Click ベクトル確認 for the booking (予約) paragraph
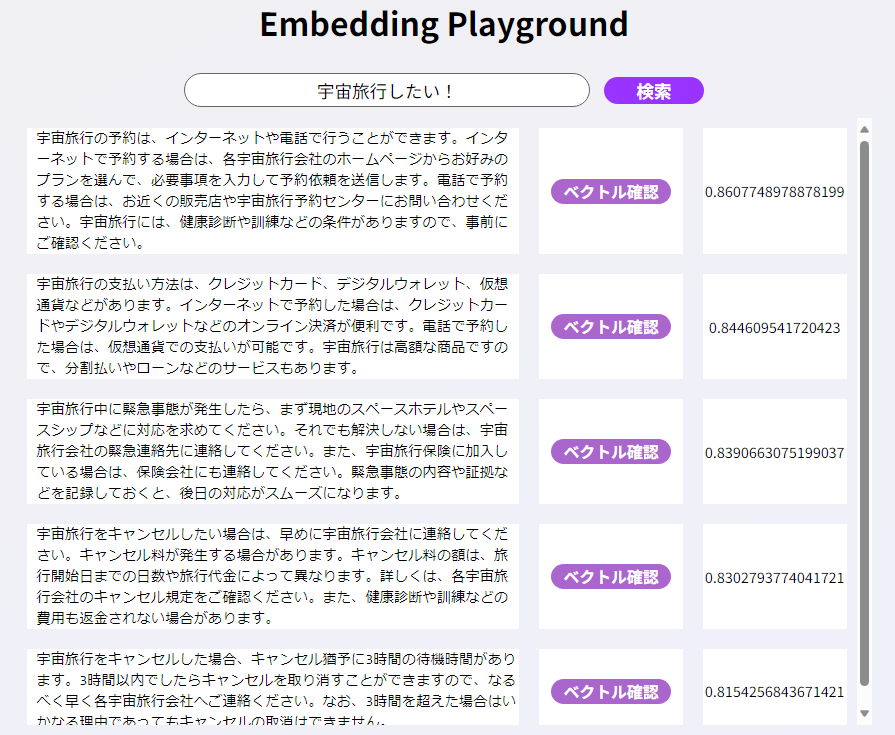The image size is (895, 735). [611, 192]
